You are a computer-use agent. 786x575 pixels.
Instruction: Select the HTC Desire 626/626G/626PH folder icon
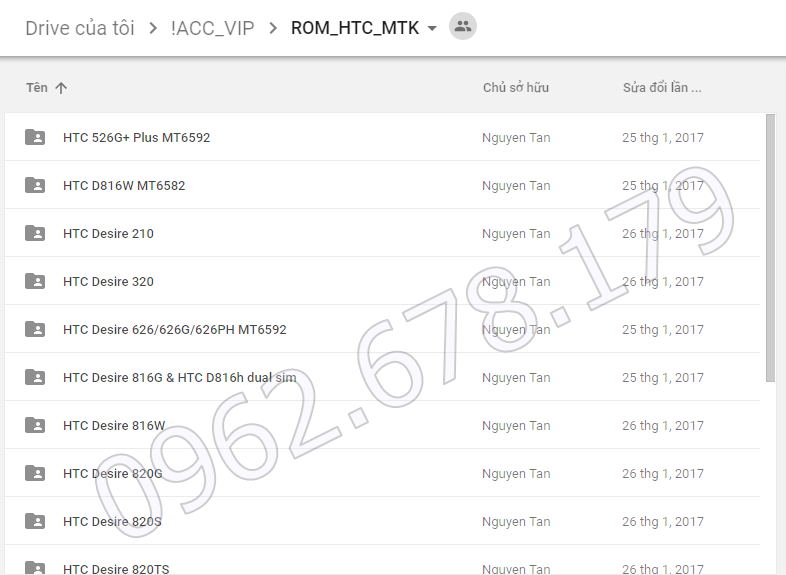point(35,329)
